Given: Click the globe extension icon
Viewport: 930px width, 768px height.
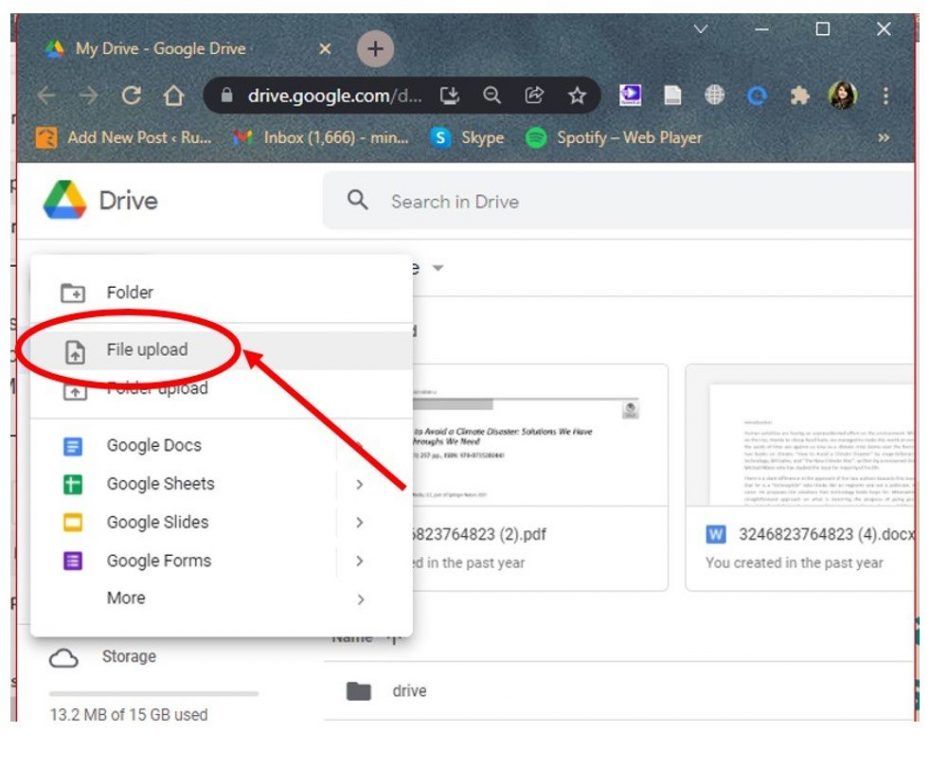Looking at the screenshot, I should point(715,95).
